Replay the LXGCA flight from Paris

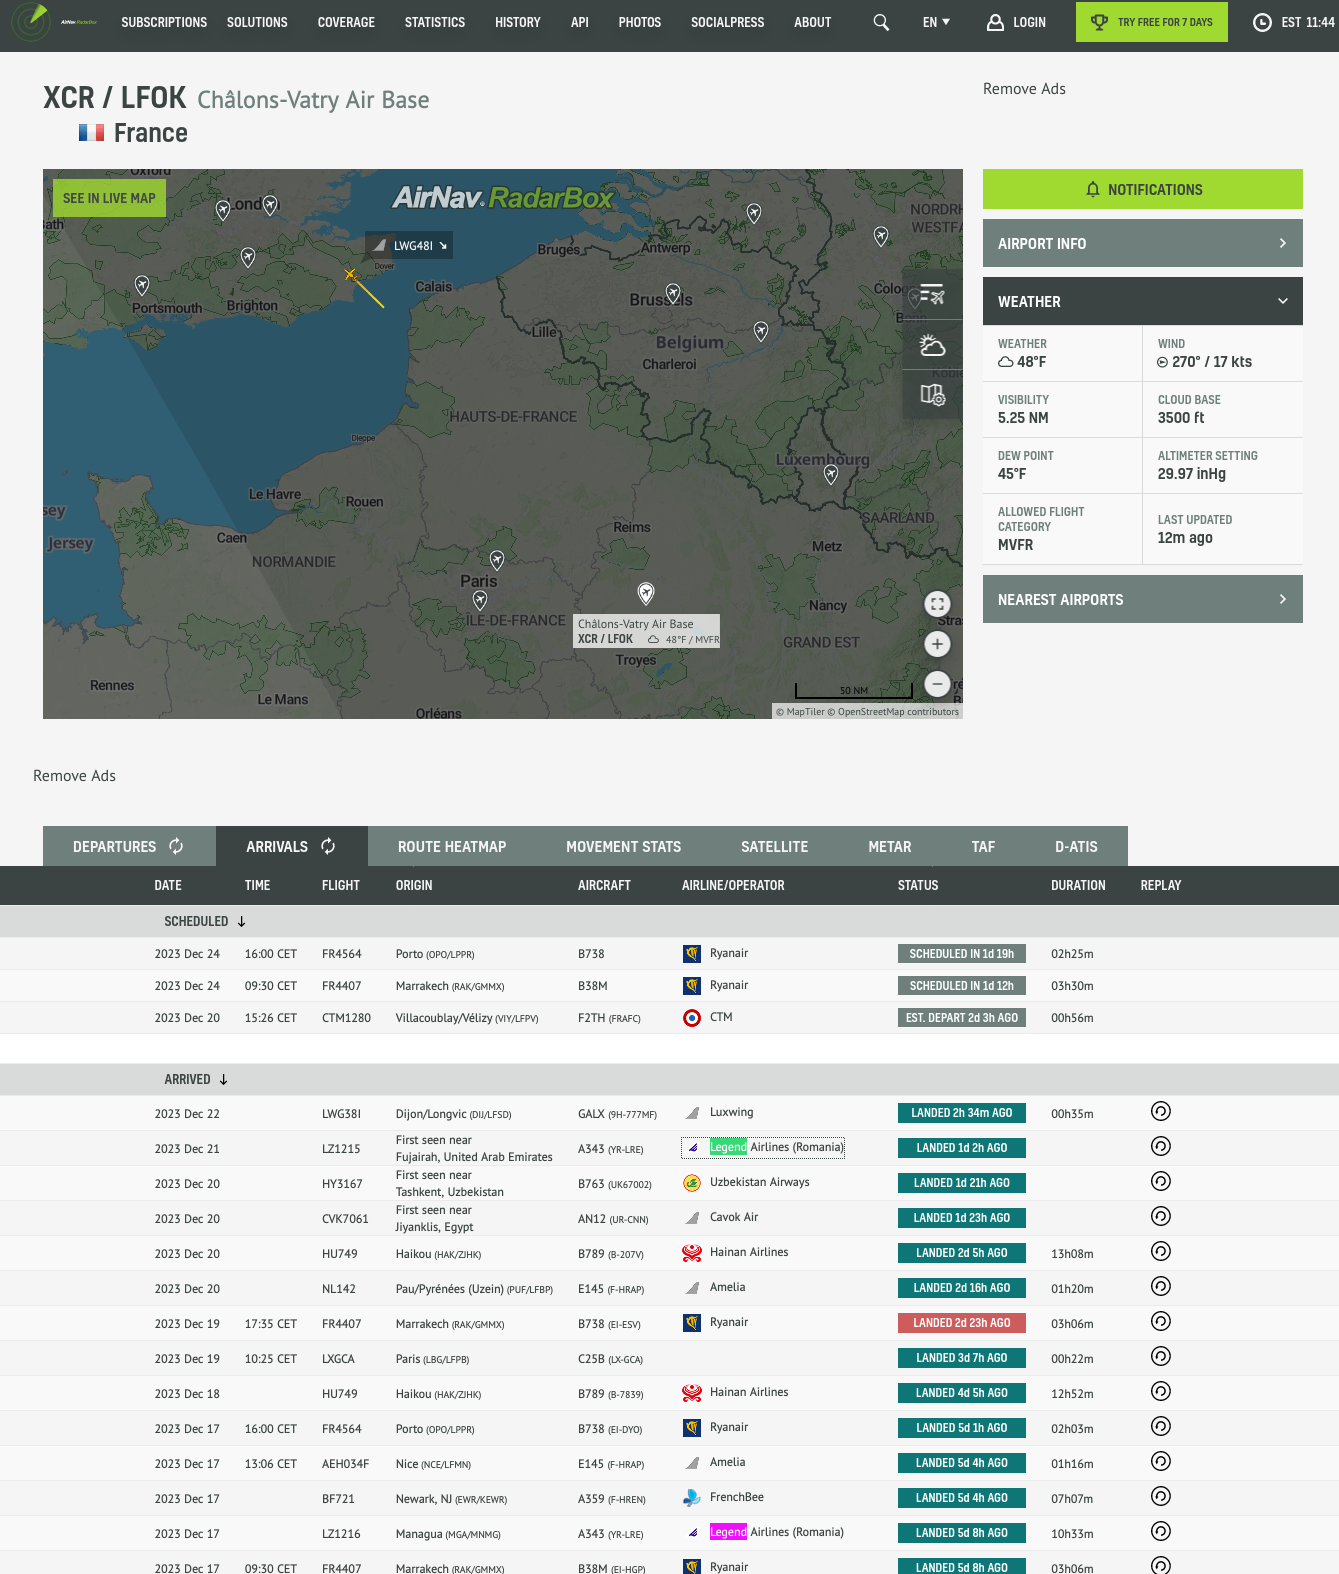tap(1161, 1356)
